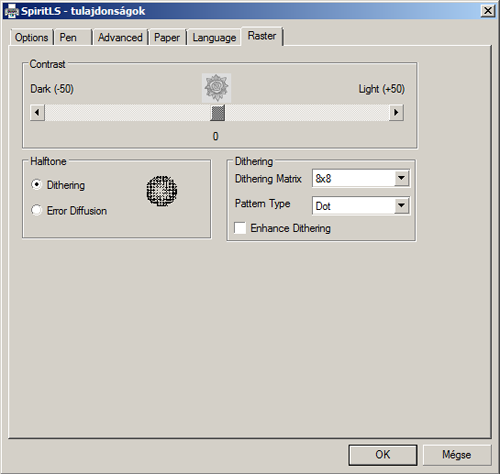Viewport: 500px width, 474px height.
Task: Click the Dot pattern type combo box
Action: click(361, 206)
